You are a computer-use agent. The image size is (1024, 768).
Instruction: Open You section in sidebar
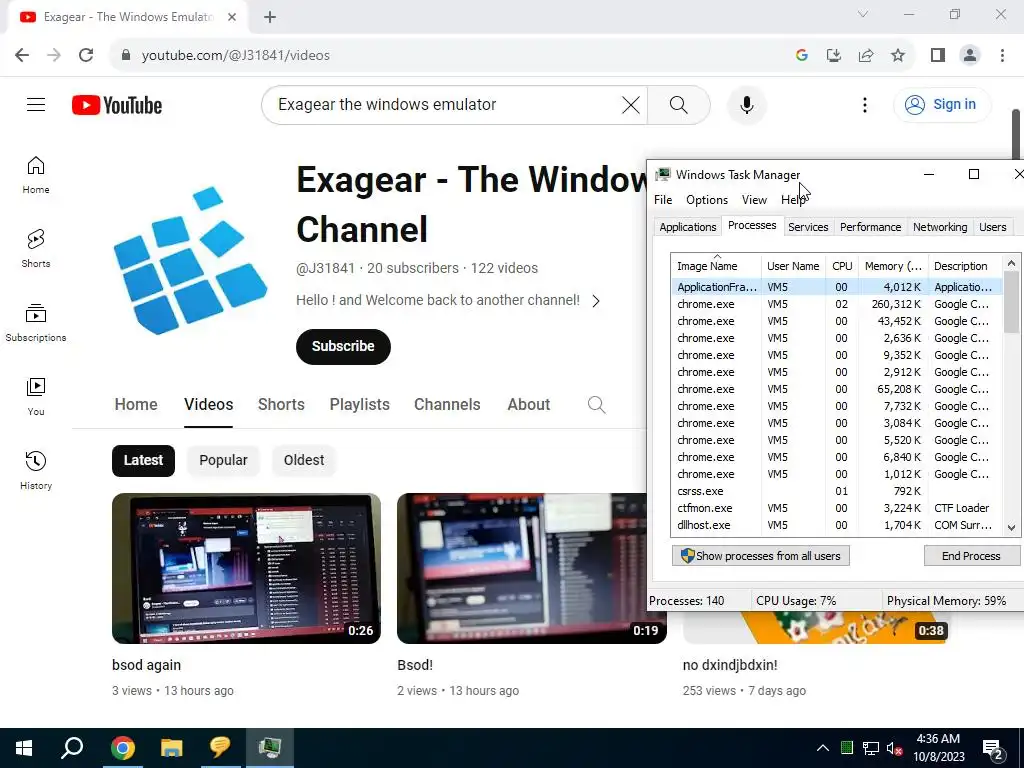(x=36, y=396)
